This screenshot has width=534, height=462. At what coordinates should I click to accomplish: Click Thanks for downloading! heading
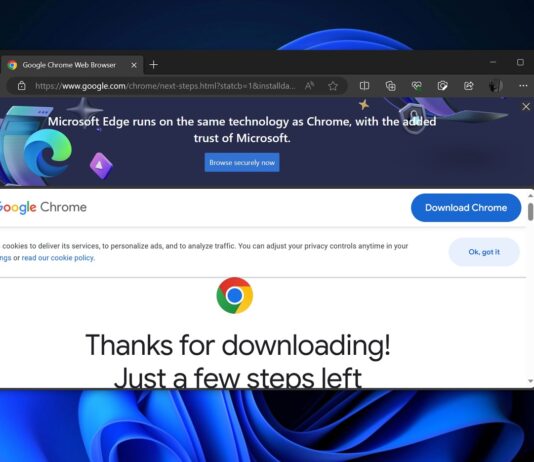point(238,345)
